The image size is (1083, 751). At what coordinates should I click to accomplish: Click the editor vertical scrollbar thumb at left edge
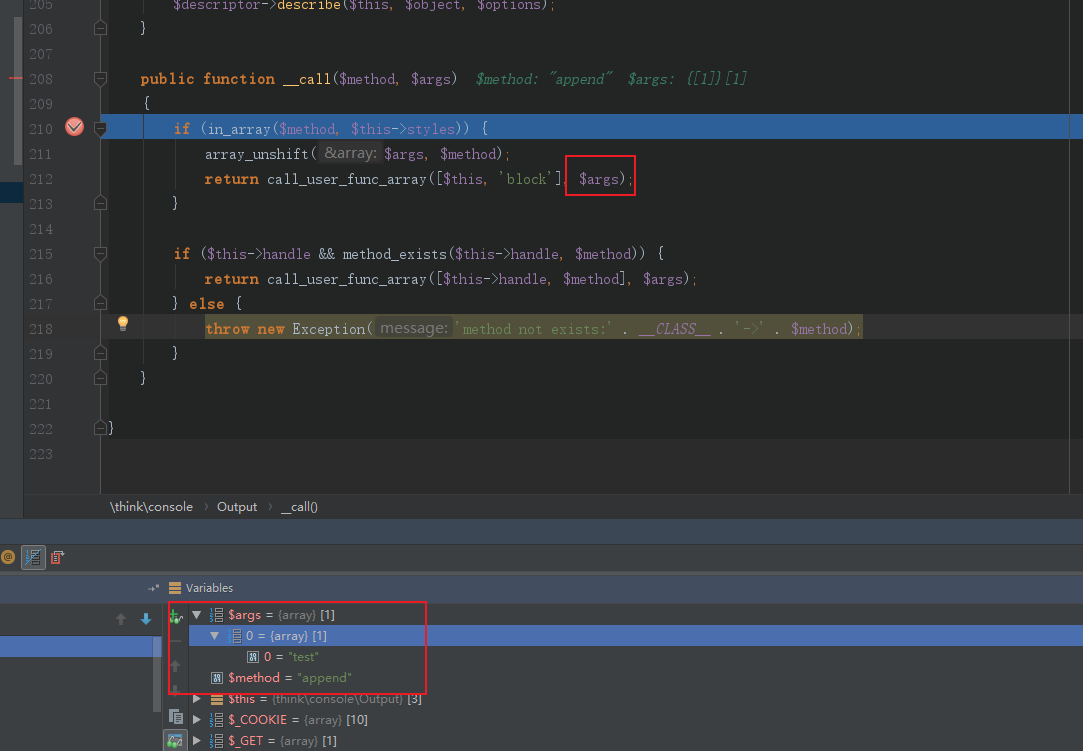click(17, 90)
